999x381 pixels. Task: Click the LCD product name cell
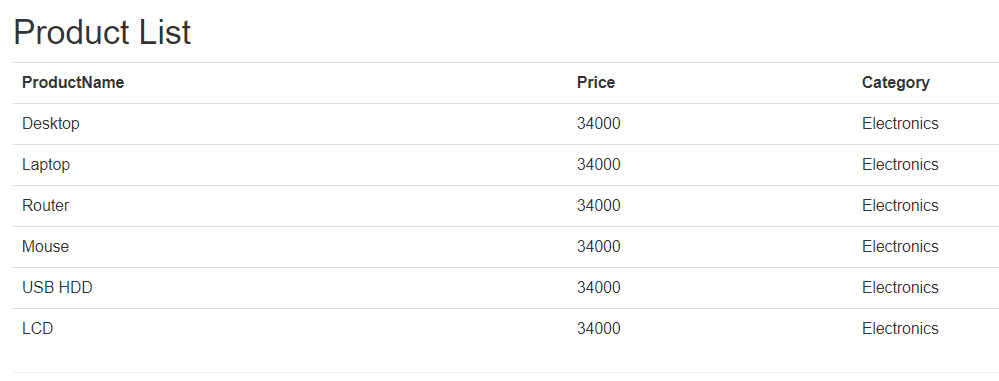pyautogui.click(x=38, y=328)
